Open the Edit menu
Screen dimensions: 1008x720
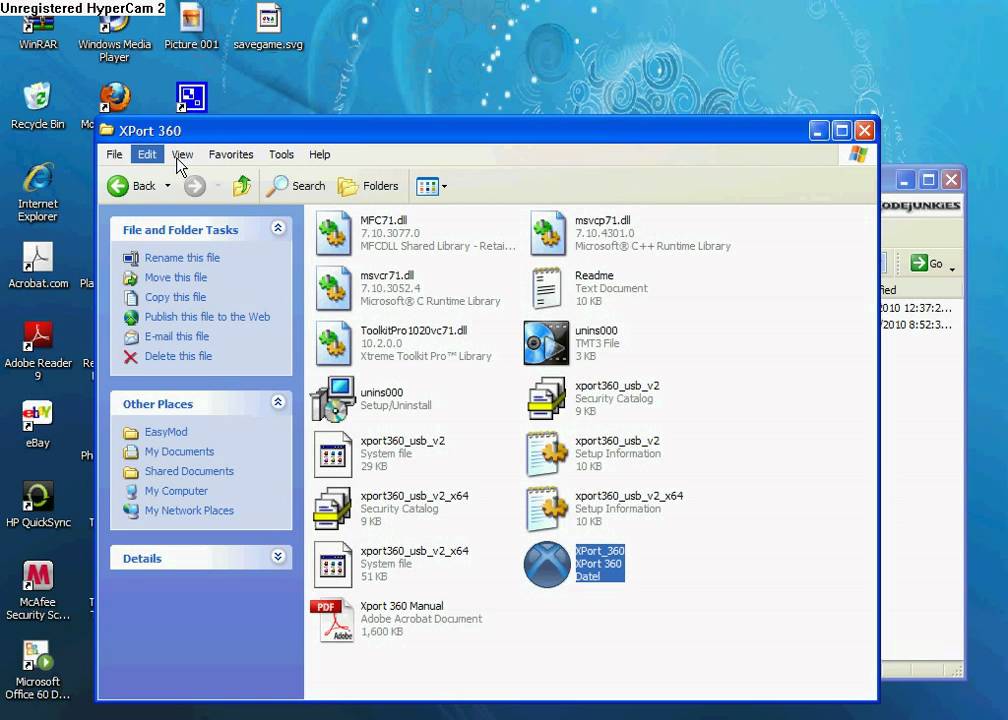147,154
